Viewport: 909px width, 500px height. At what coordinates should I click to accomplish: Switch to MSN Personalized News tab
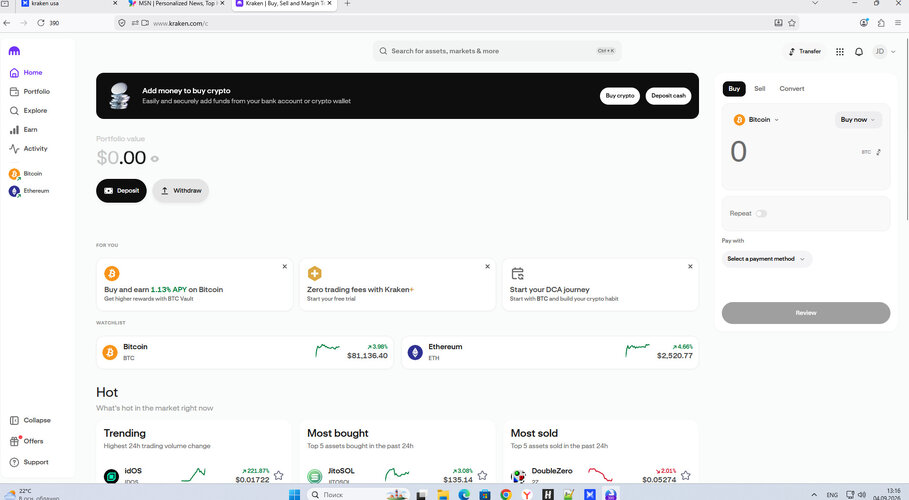tap(176, 3)
